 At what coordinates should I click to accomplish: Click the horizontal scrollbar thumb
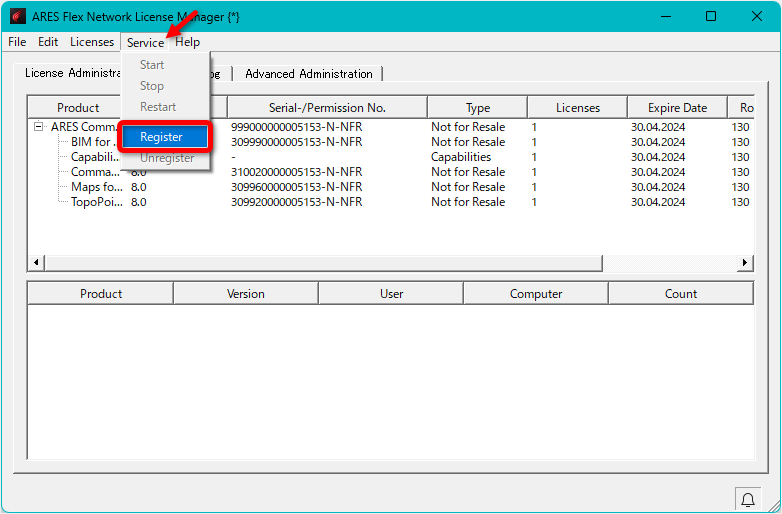(x=324, y=262)
